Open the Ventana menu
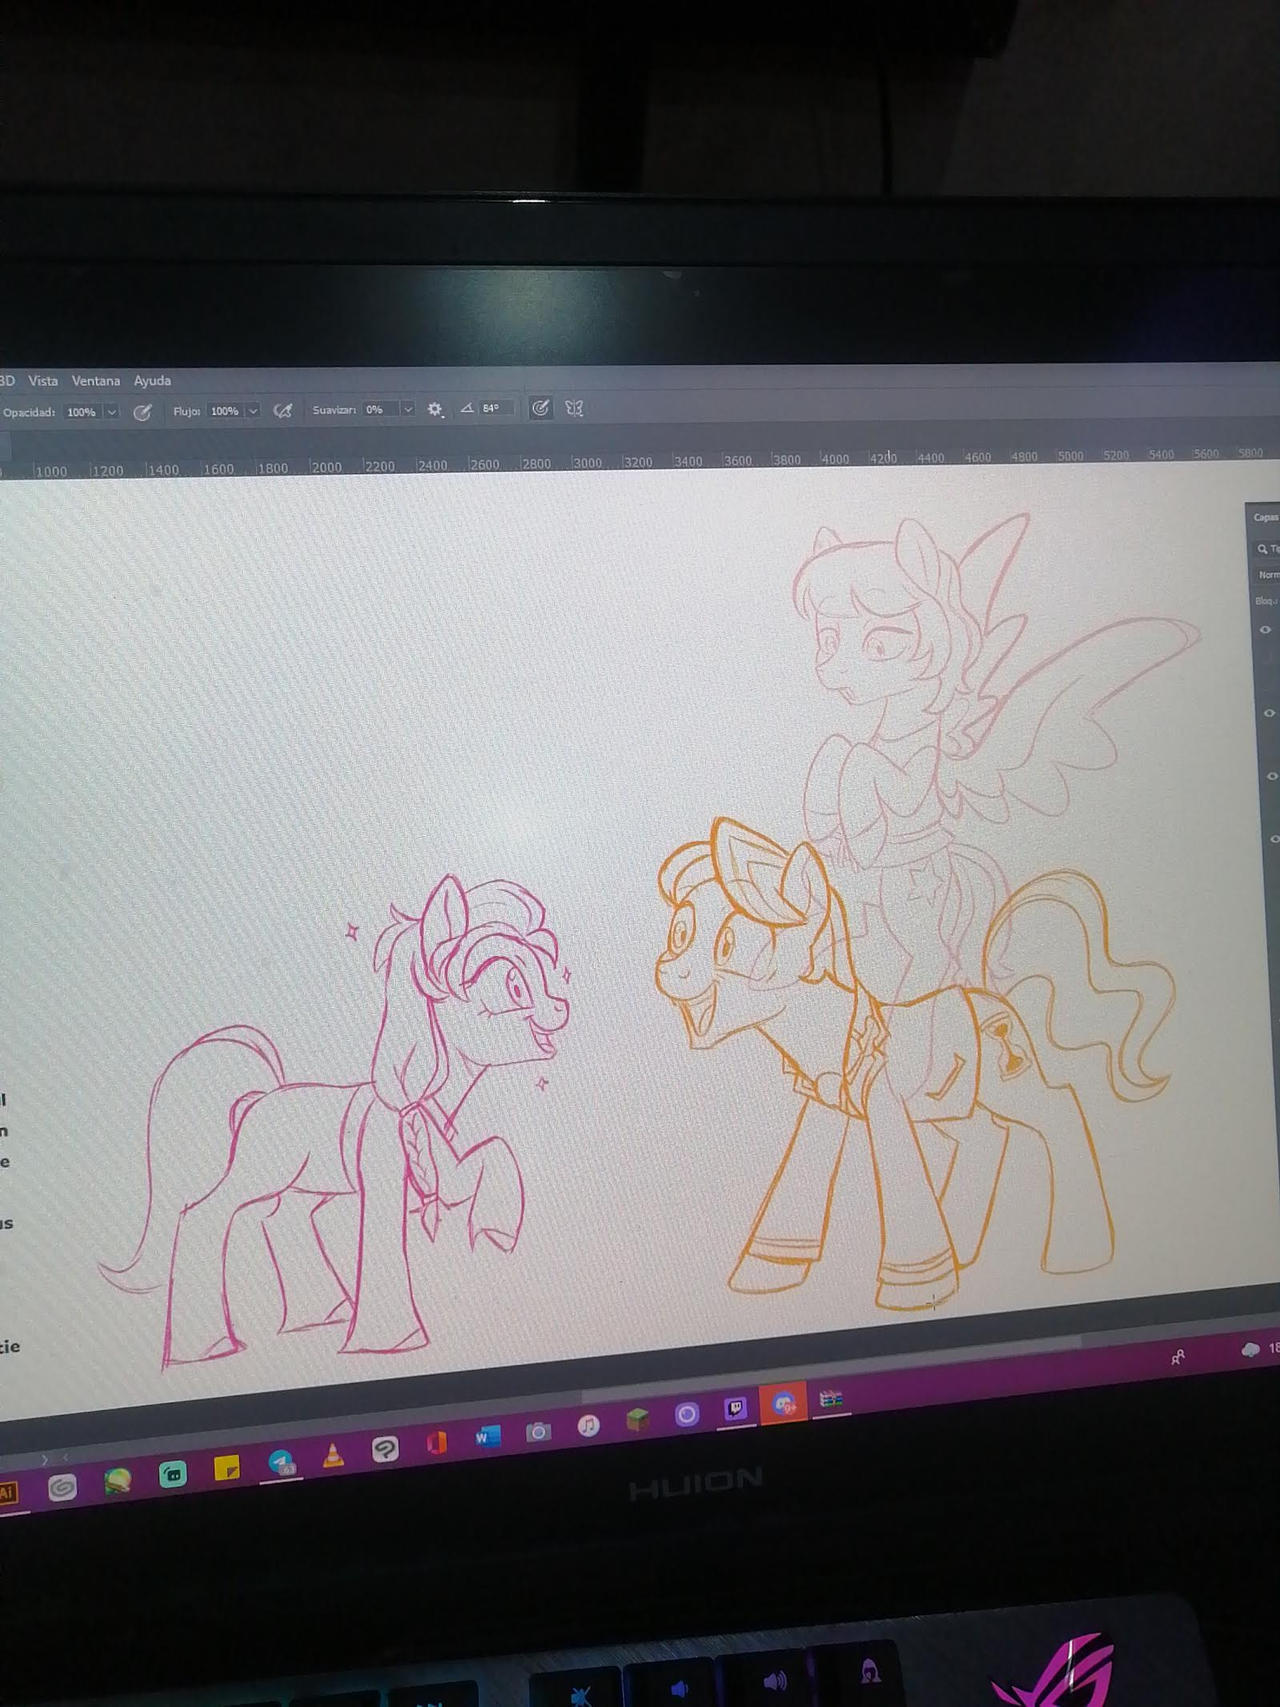Screen dimensions: 1280x1707 point(96,381)
